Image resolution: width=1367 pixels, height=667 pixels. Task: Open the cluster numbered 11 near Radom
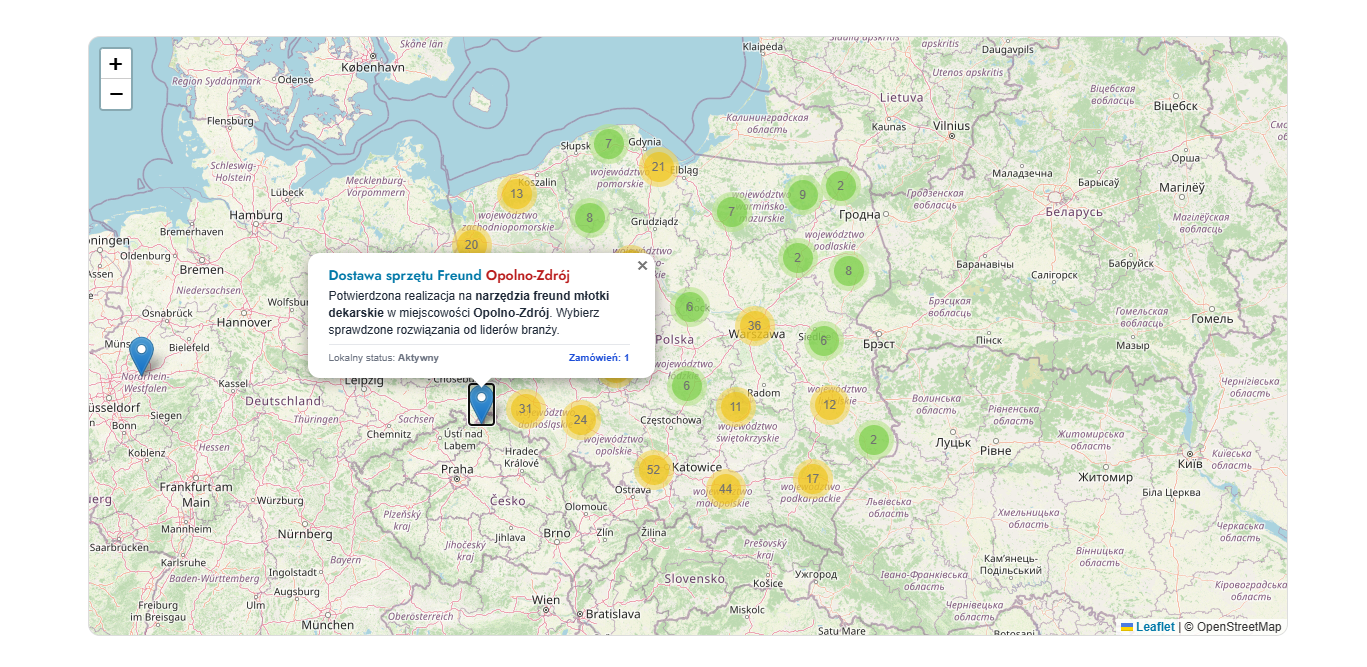[x=735, y=406]
